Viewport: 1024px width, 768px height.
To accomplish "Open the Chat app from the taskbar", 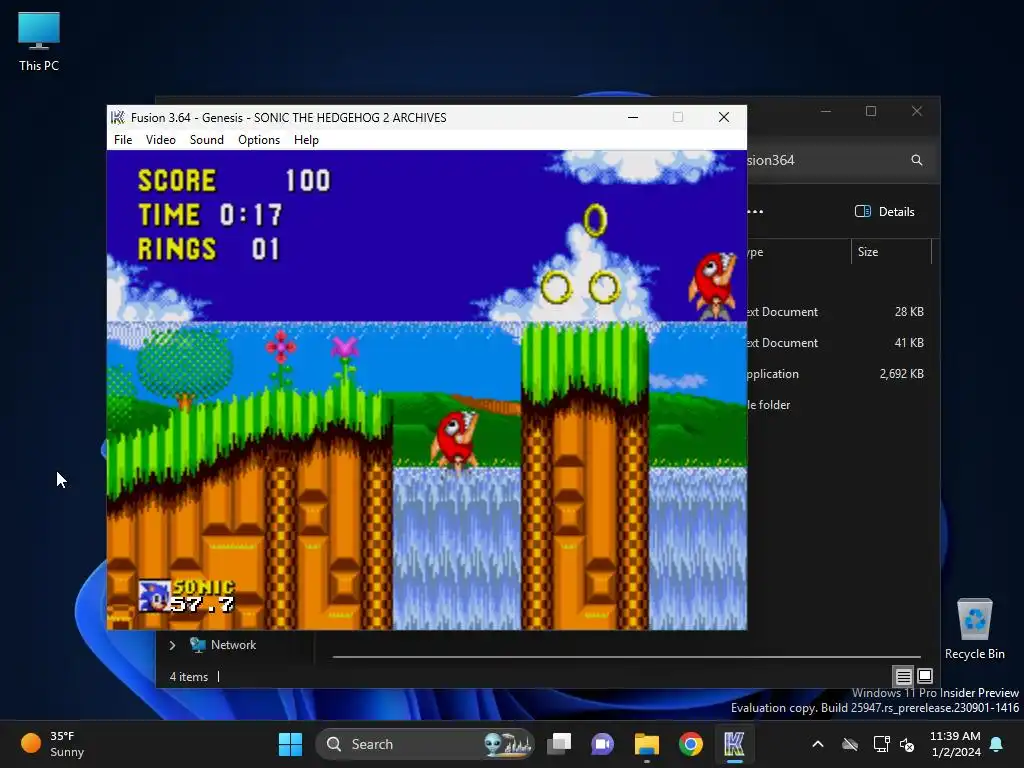I will click(x=602, y=744).
